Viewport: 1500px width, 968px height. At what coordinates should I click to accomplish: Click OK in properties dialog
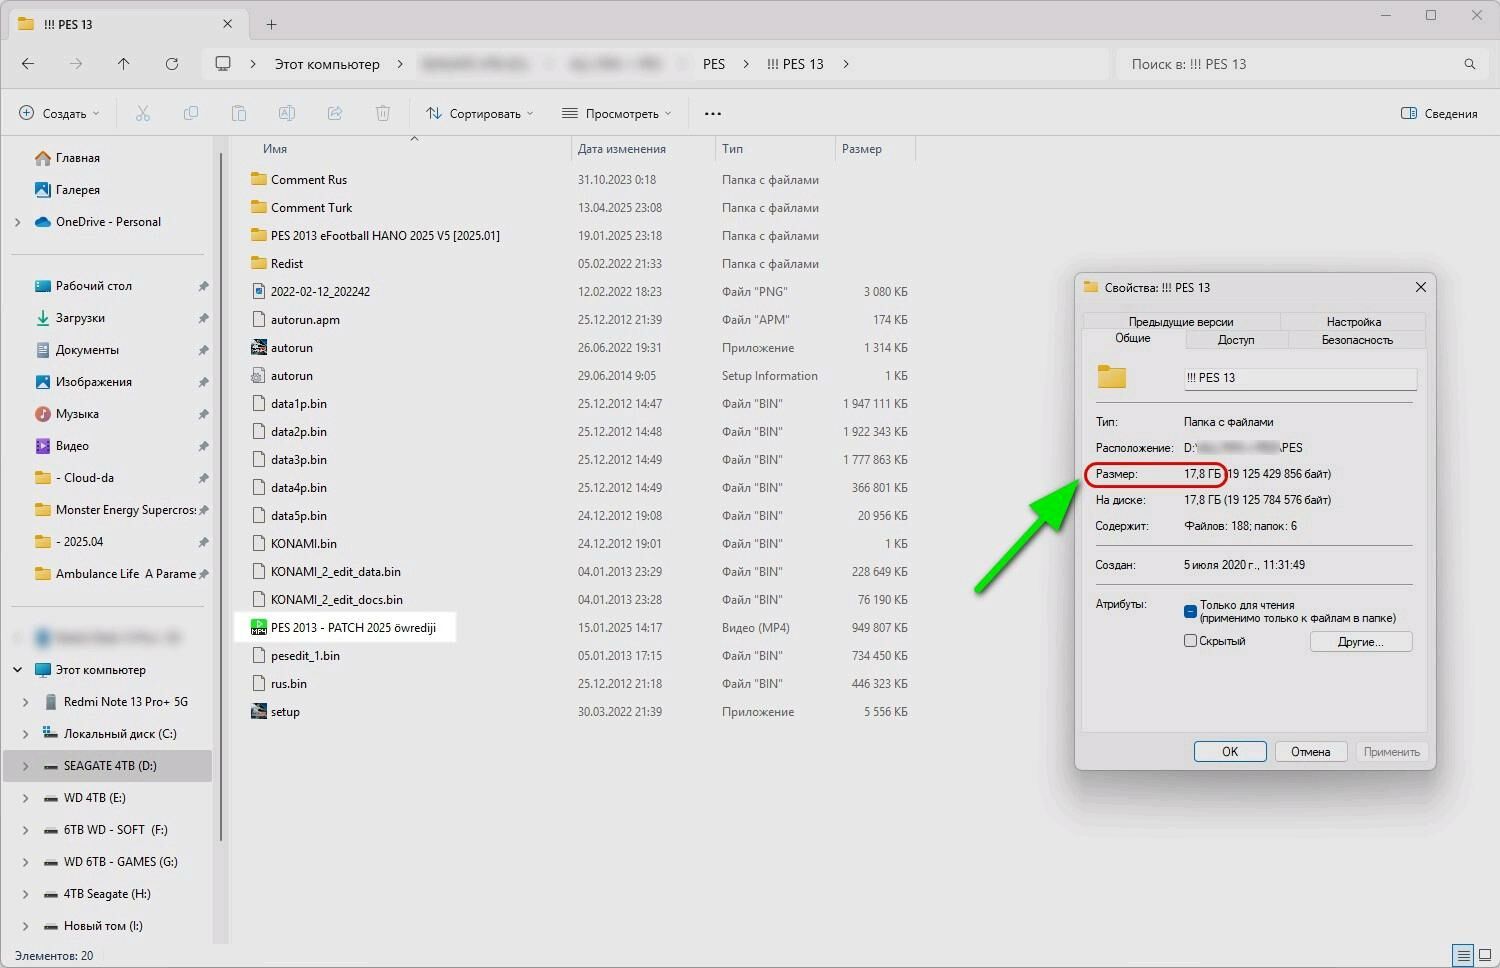[x=1230, y=752]
